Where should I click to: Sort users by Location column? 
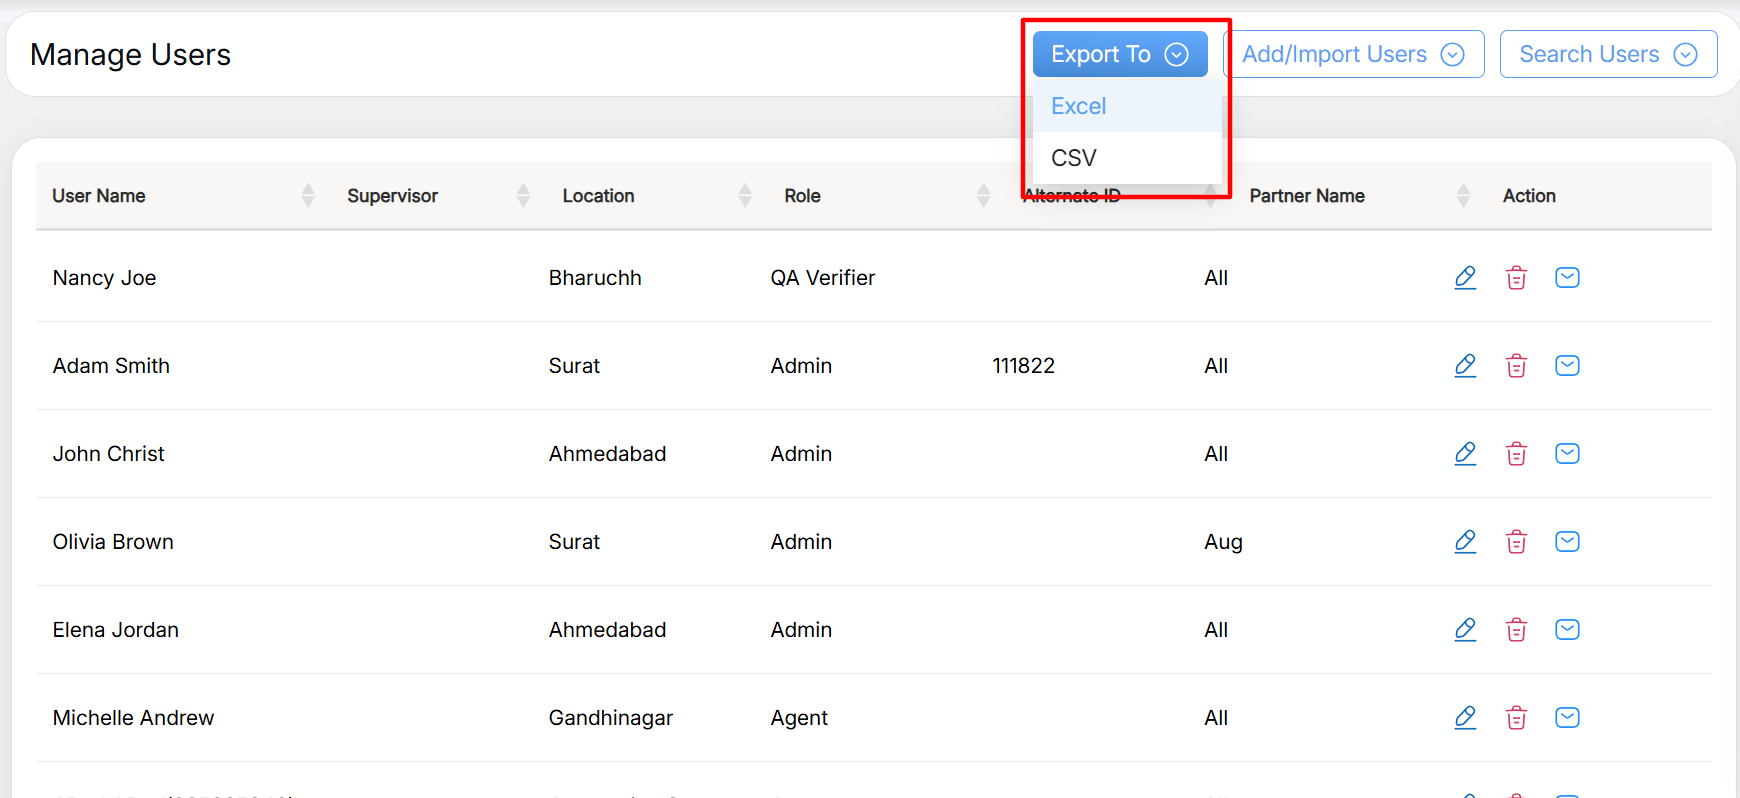pyautogui.click(x=745, y=196)
